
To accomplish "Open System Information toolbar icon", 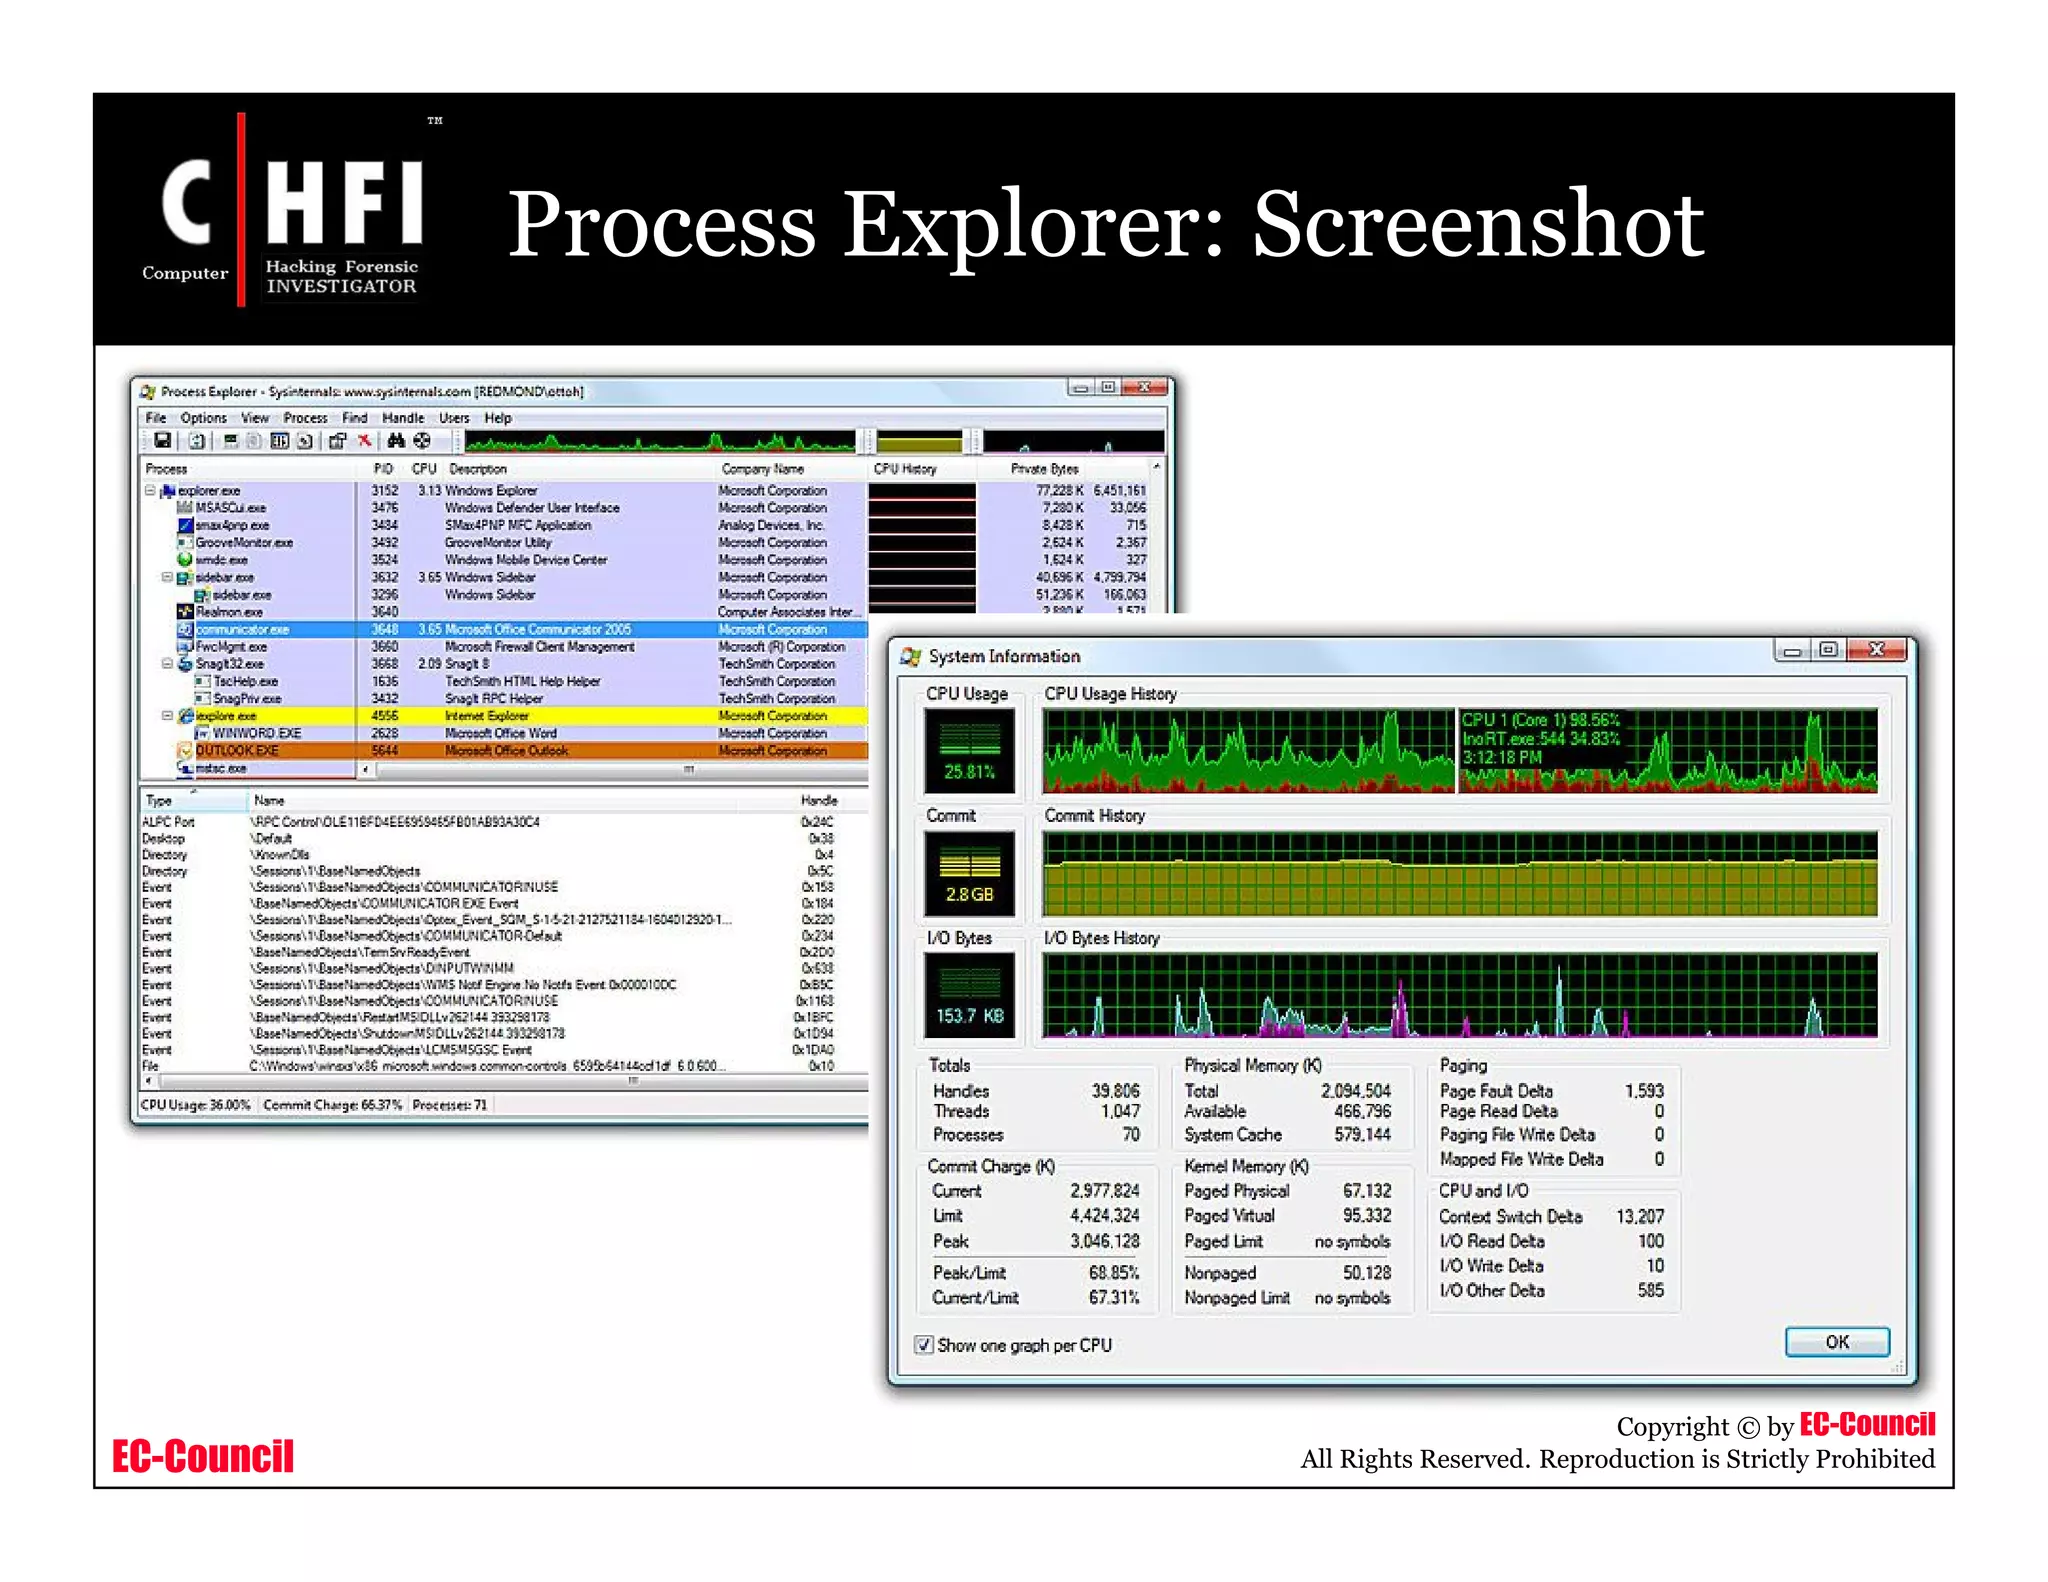I will 231,441.
